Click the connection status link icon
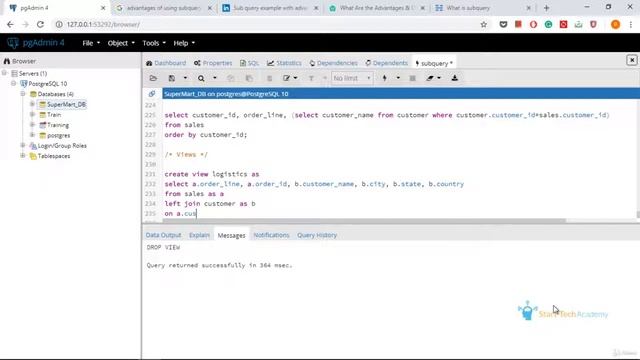 click(152, 94)
